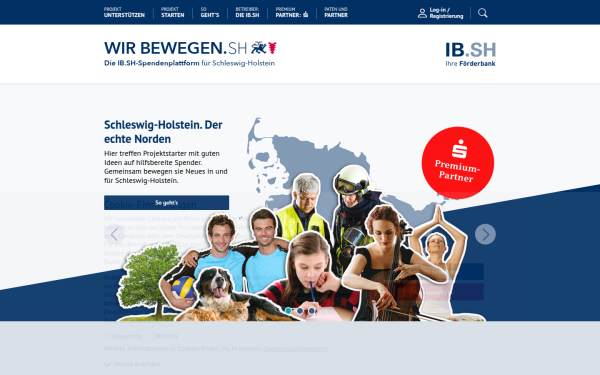The width and height of the screenshot is (600, 375).
Task: Open the Projekt unterstützen menu item
Action: pos(124,12)
